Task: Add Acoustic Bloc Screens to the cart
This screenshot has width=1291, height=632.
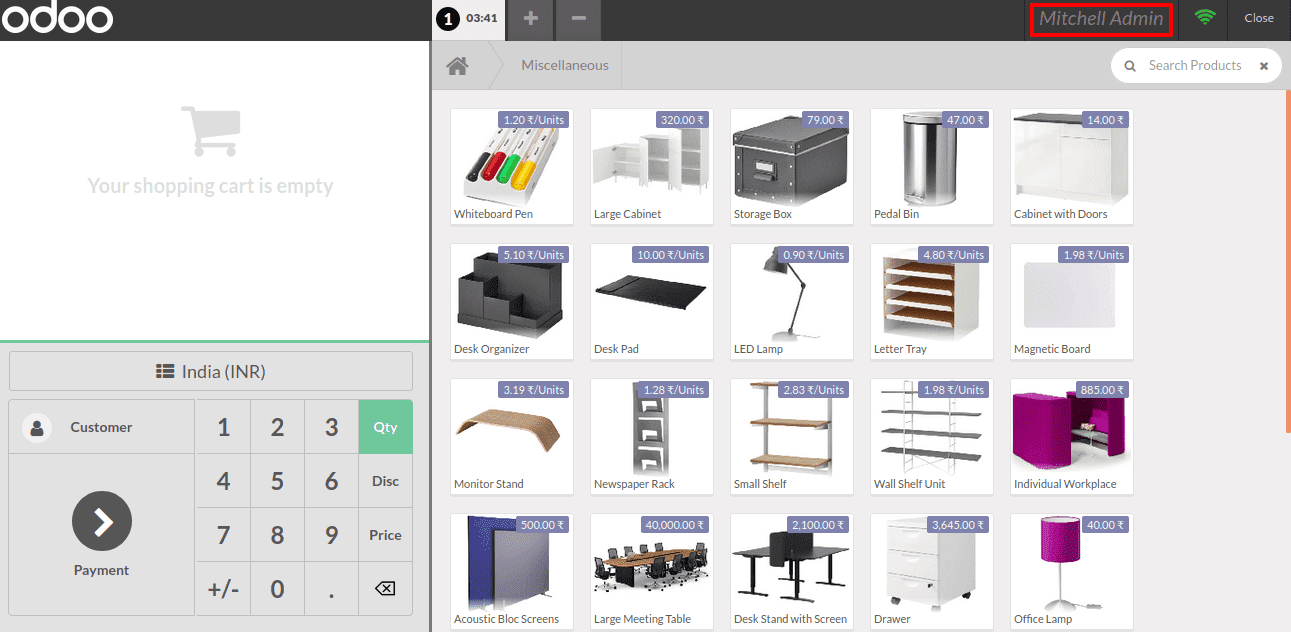Action: click(512, 571)
